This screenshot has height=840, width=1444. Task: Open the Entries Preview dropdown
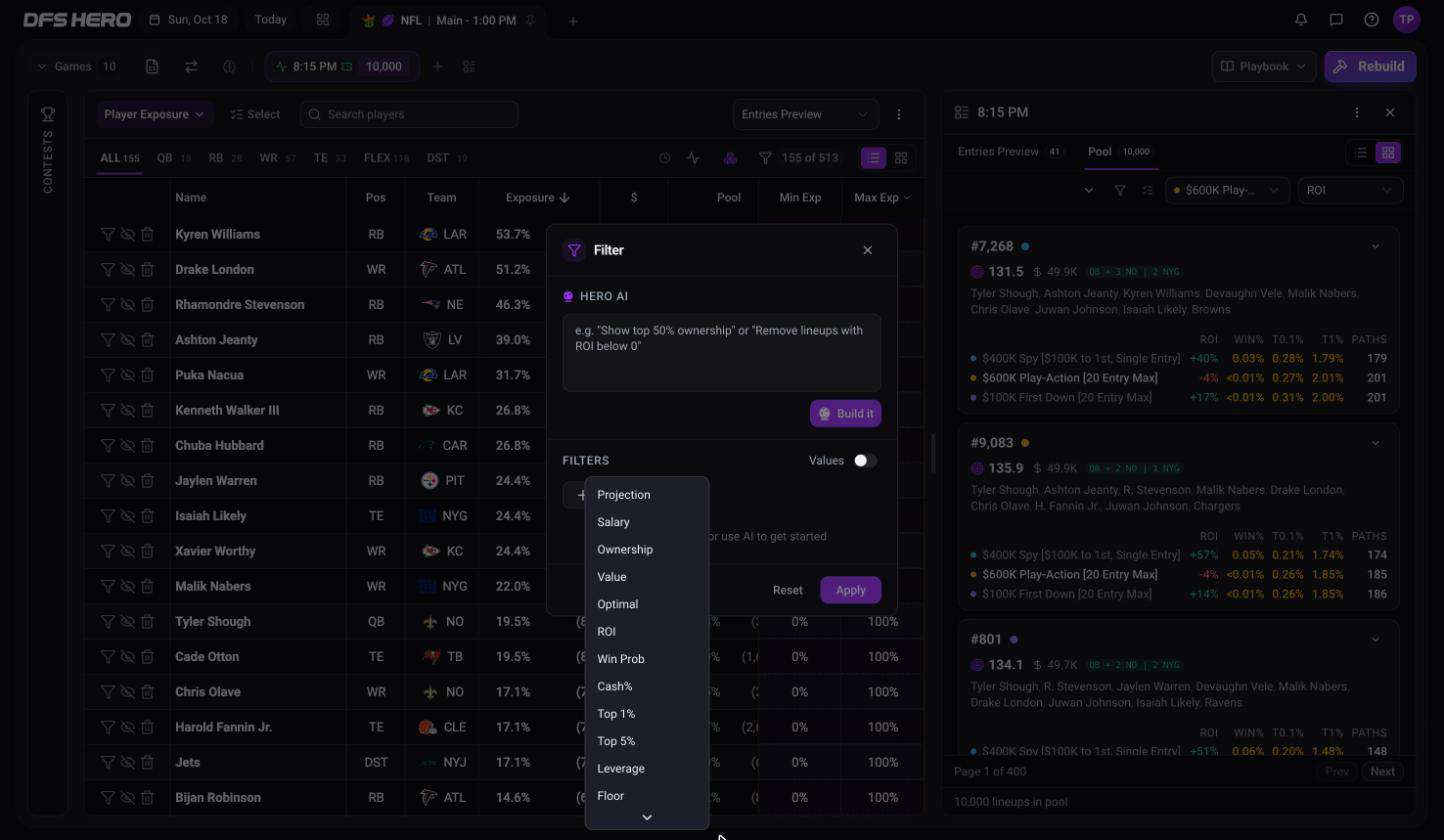(x=805, y=114)
